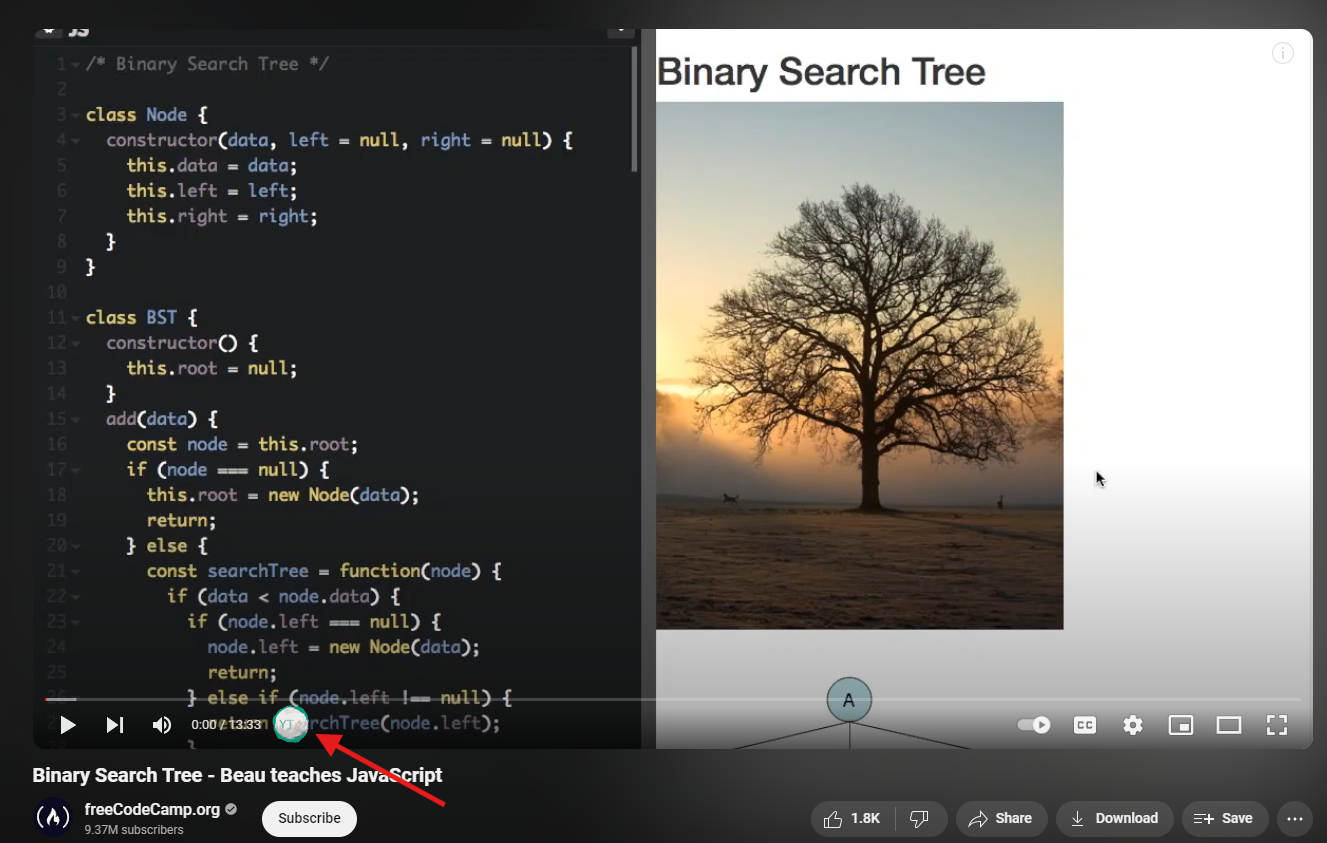Dislike this video
This screenshot has width=1327, height=843.
[919, 818]
